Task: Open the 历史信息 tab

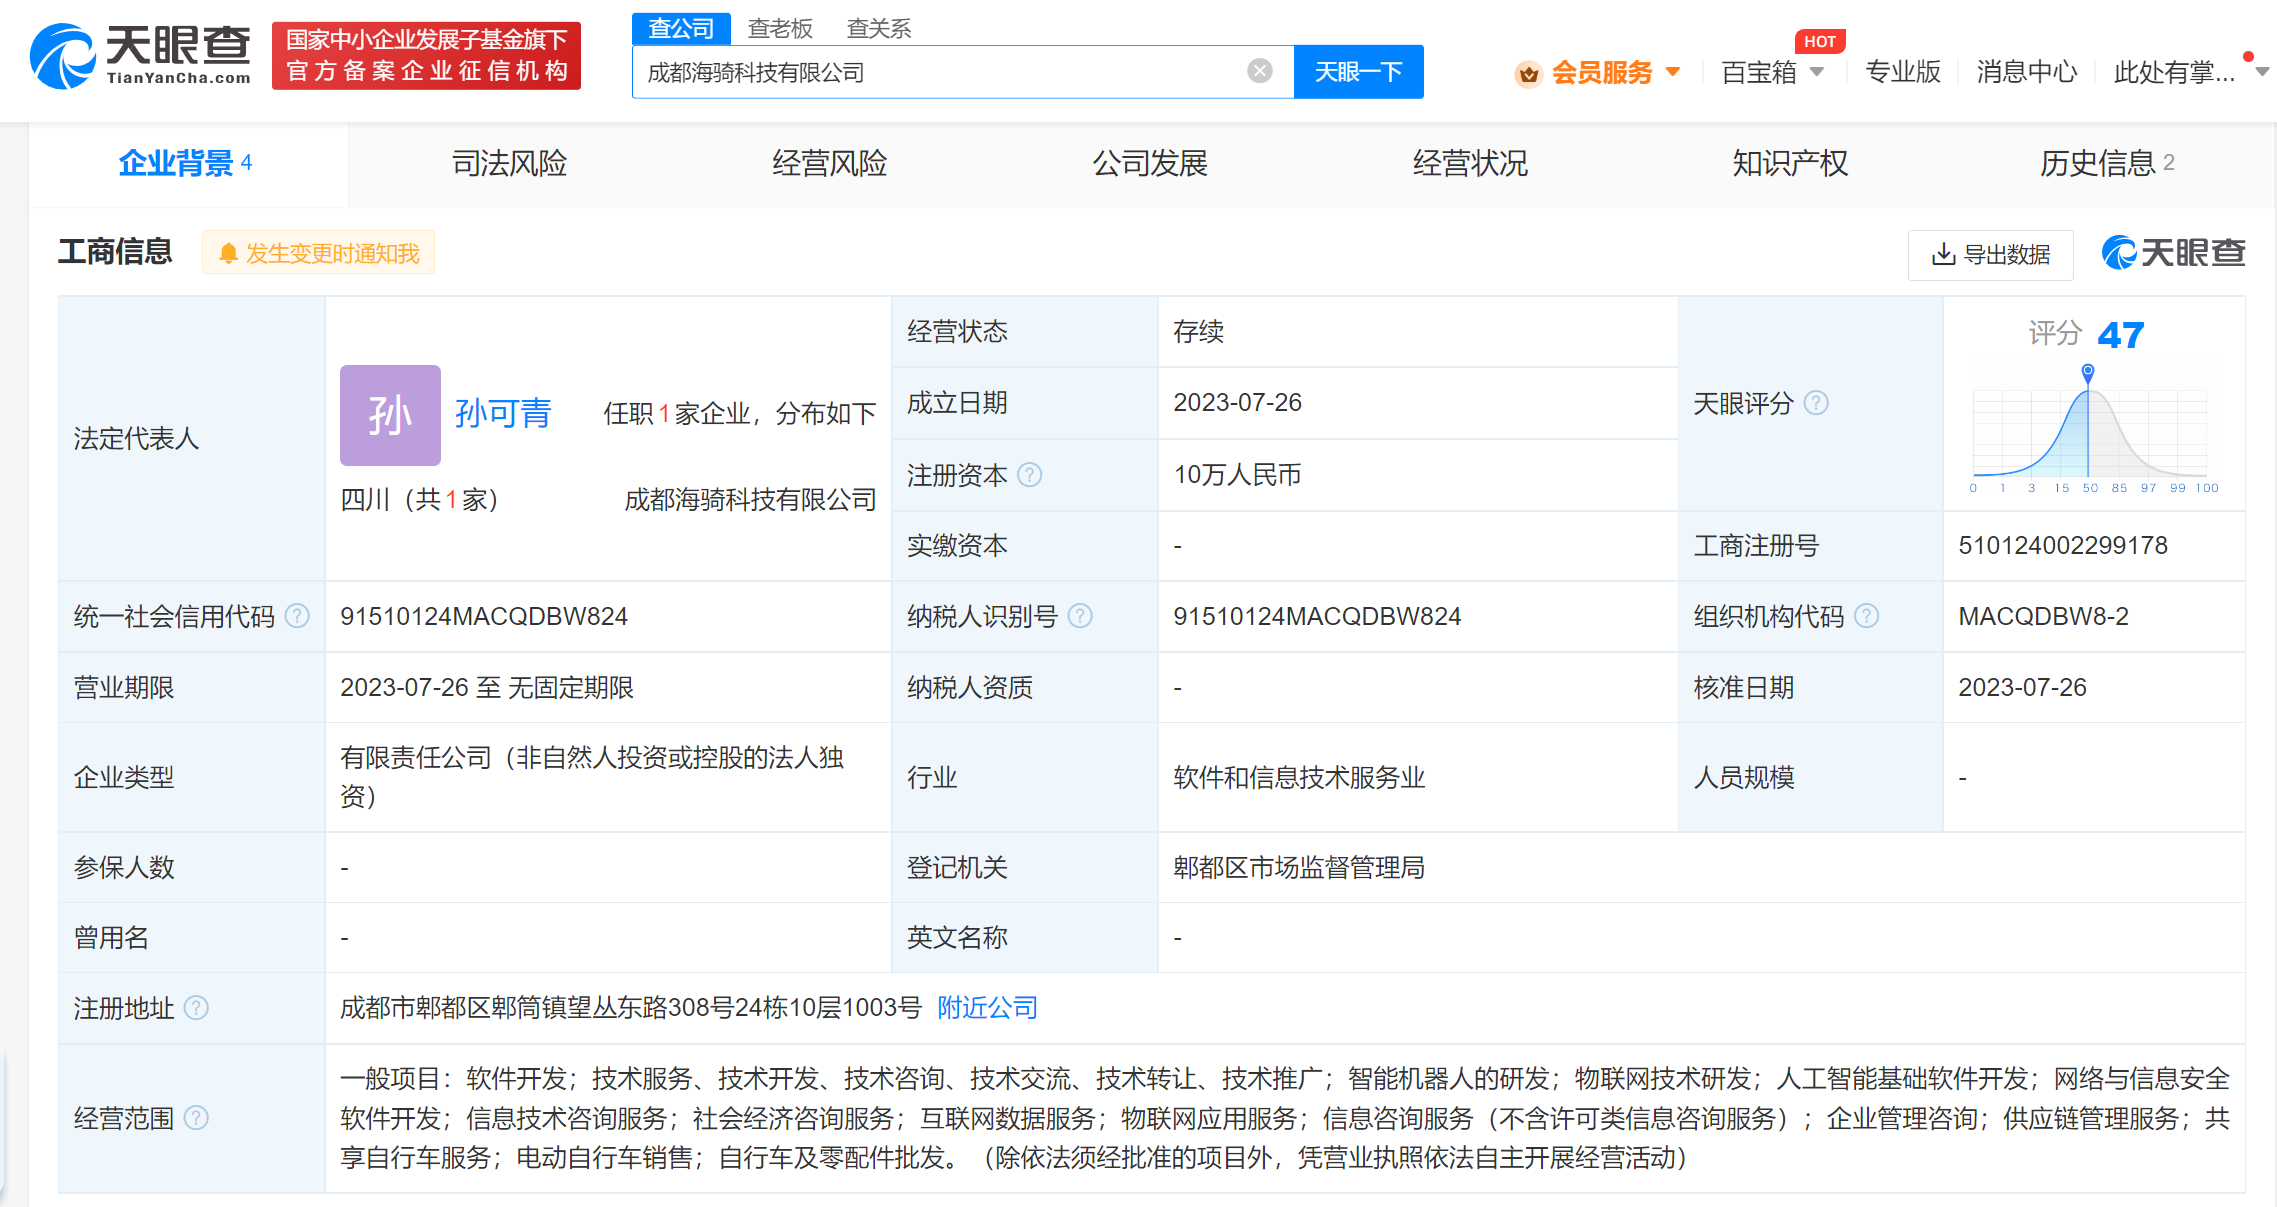Action: coord(2107,163)
